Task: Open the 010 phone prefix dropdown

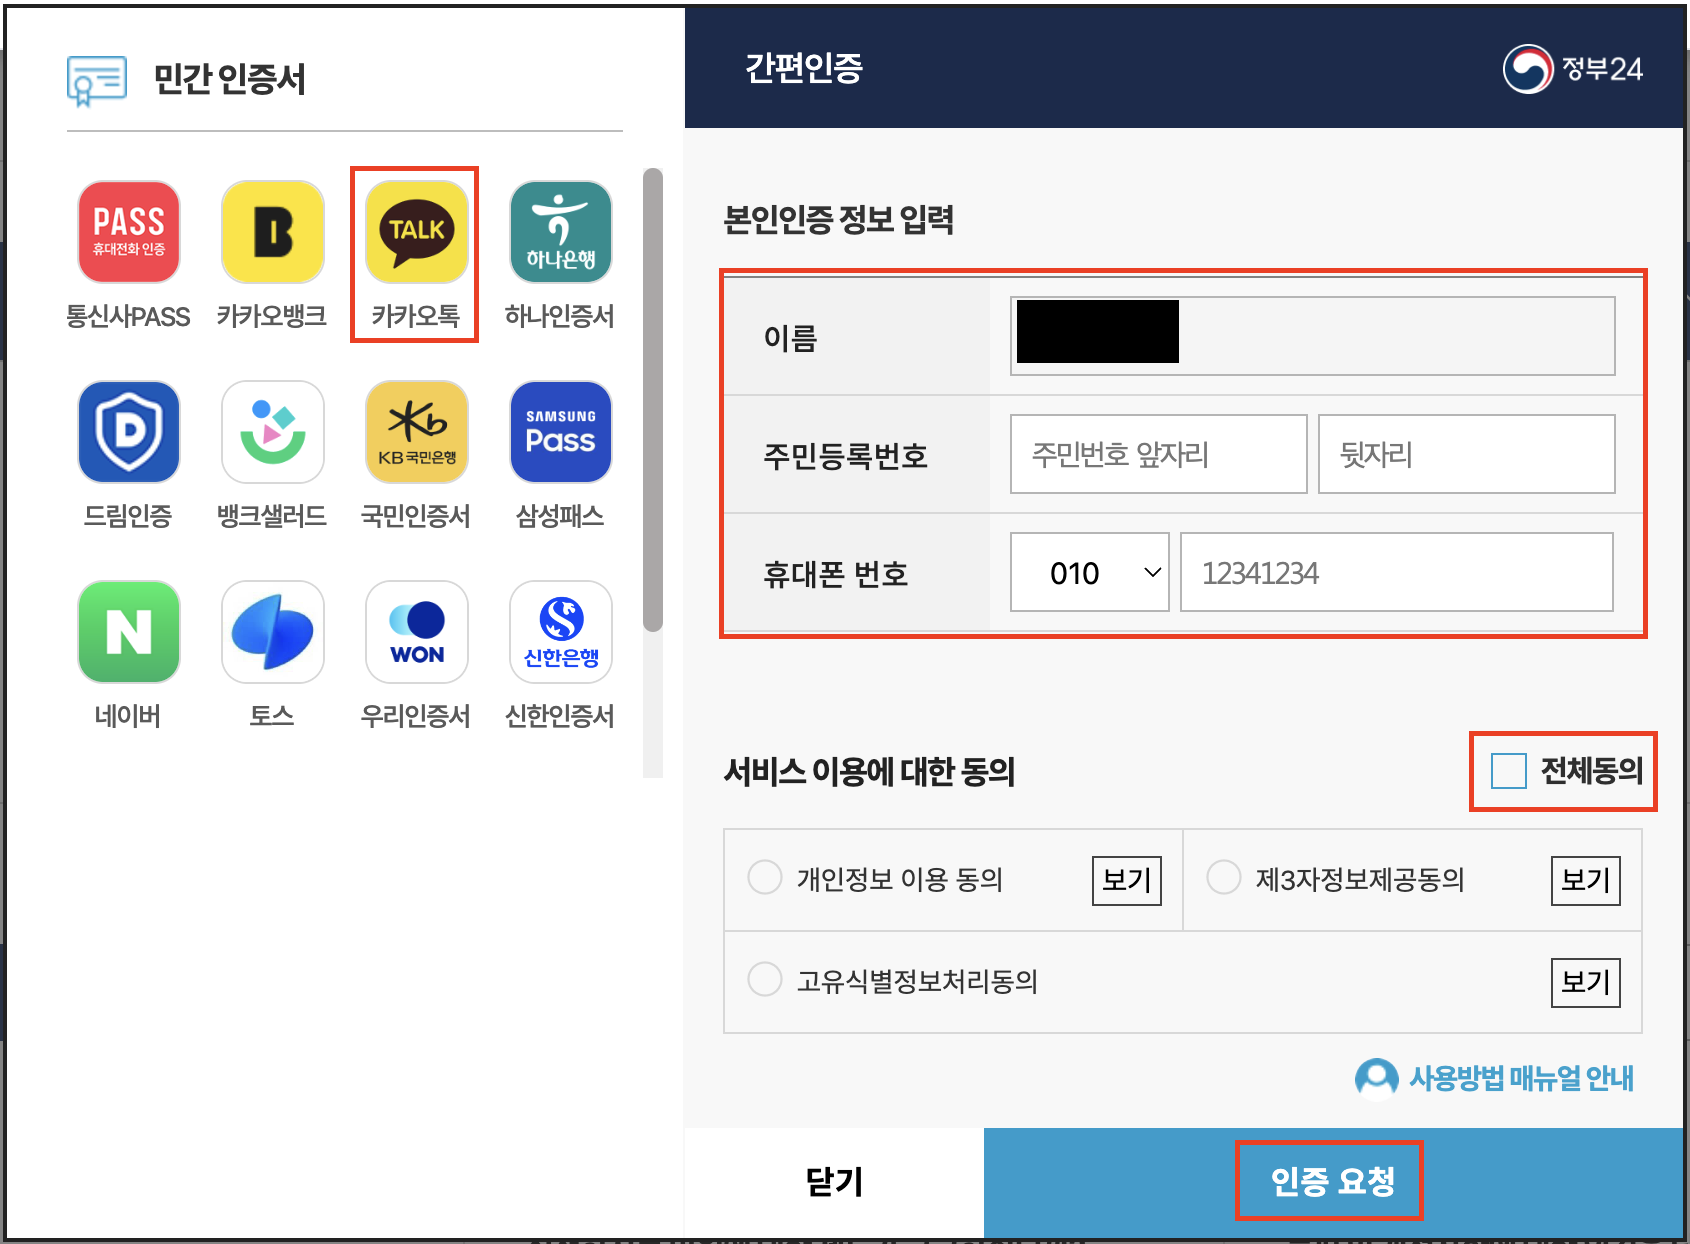Action: coord(1090,572)
